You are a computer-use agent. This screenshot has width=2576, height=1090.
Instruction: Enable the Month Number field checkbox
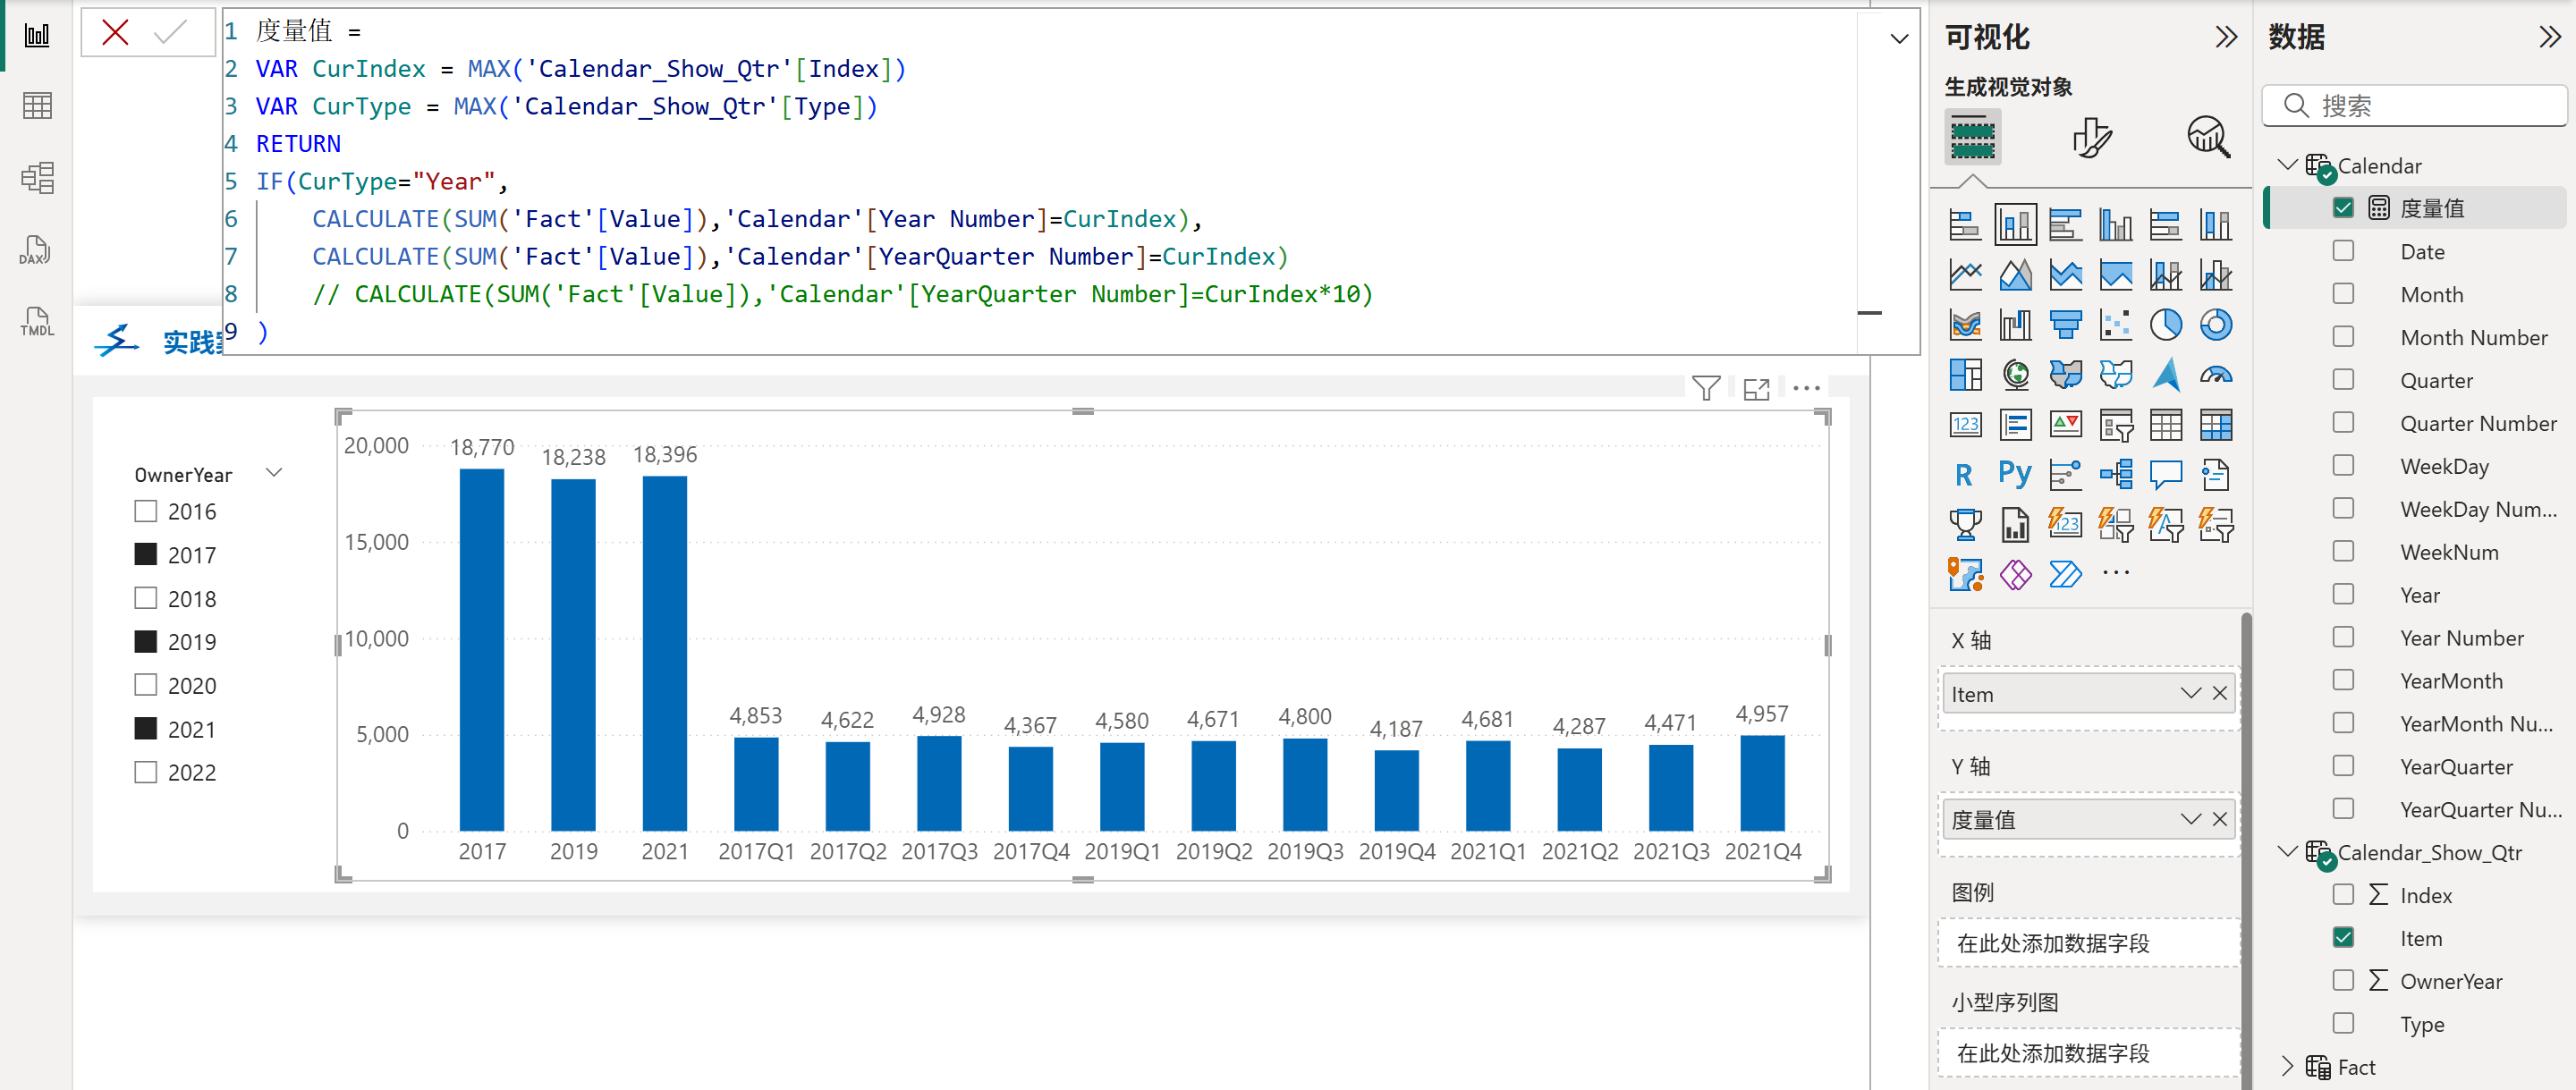[2343, 337]
